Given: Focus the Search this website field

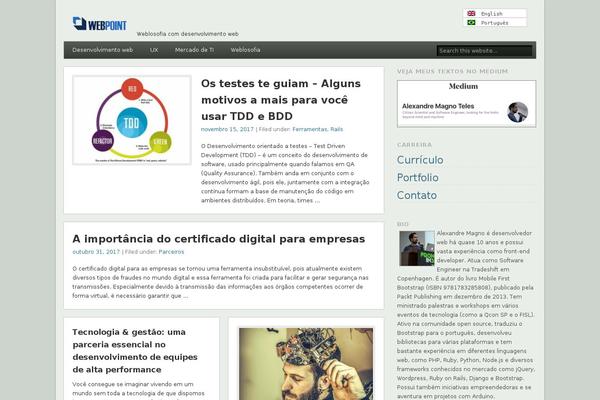Looking at the screenshot, I should coord(484,51).
